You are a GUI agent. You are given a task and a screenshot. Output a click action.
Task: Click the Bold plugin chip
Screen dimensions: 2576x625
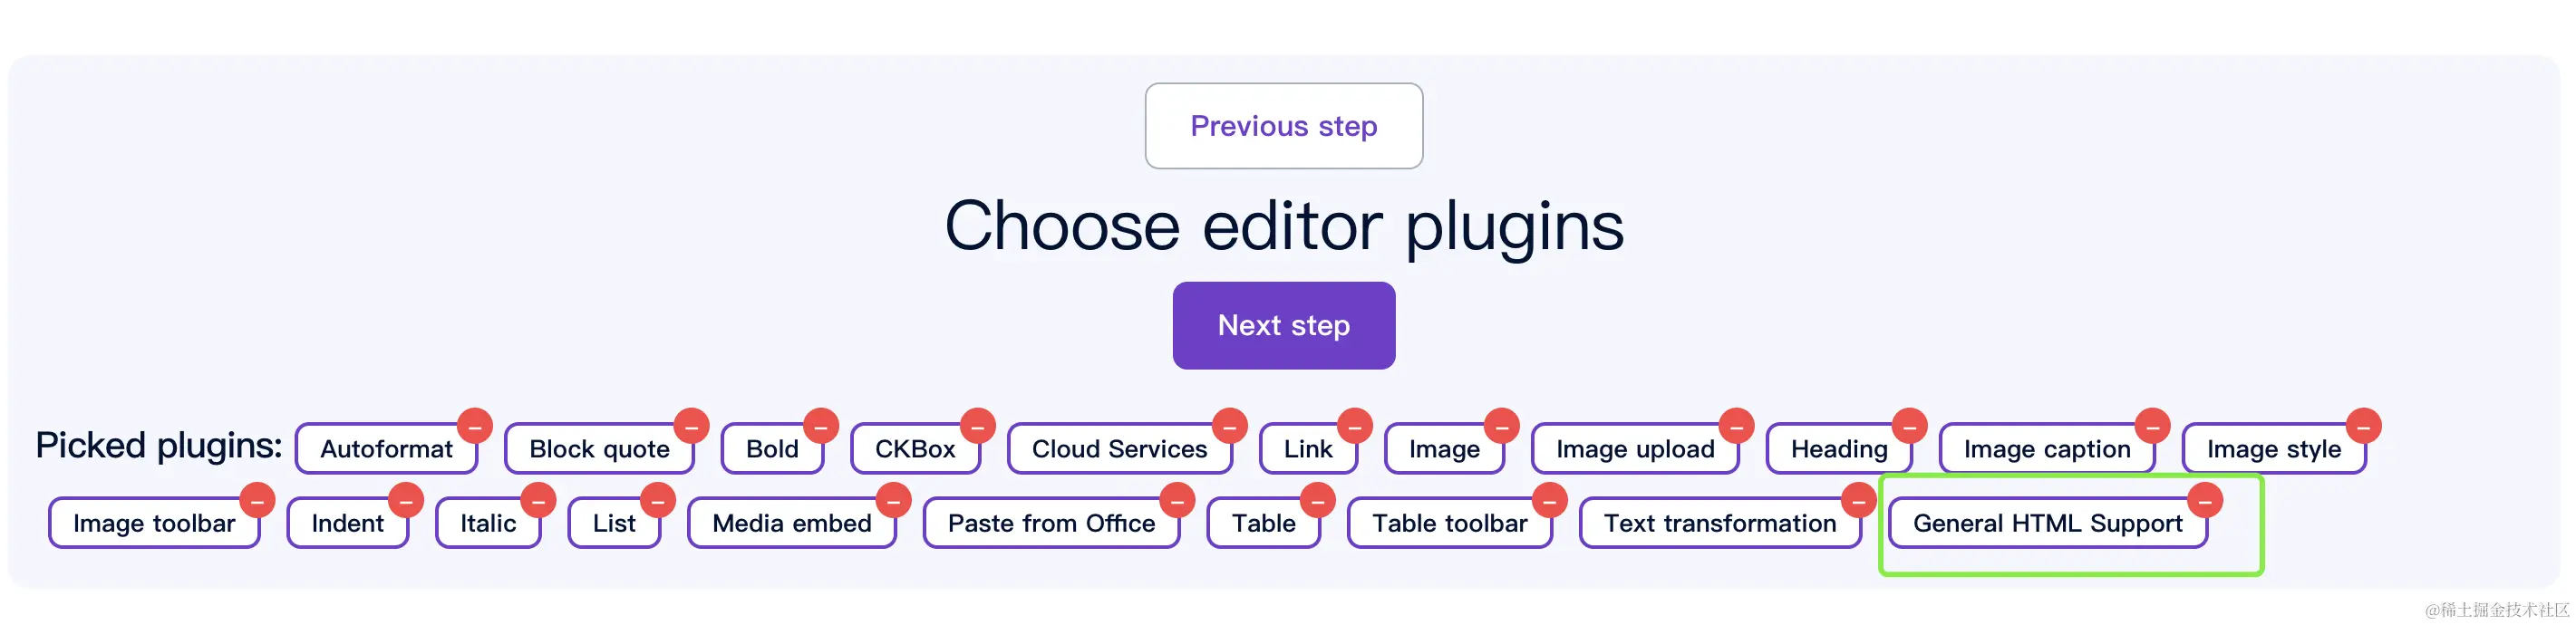pyautogui.click(x=772, y=449)
